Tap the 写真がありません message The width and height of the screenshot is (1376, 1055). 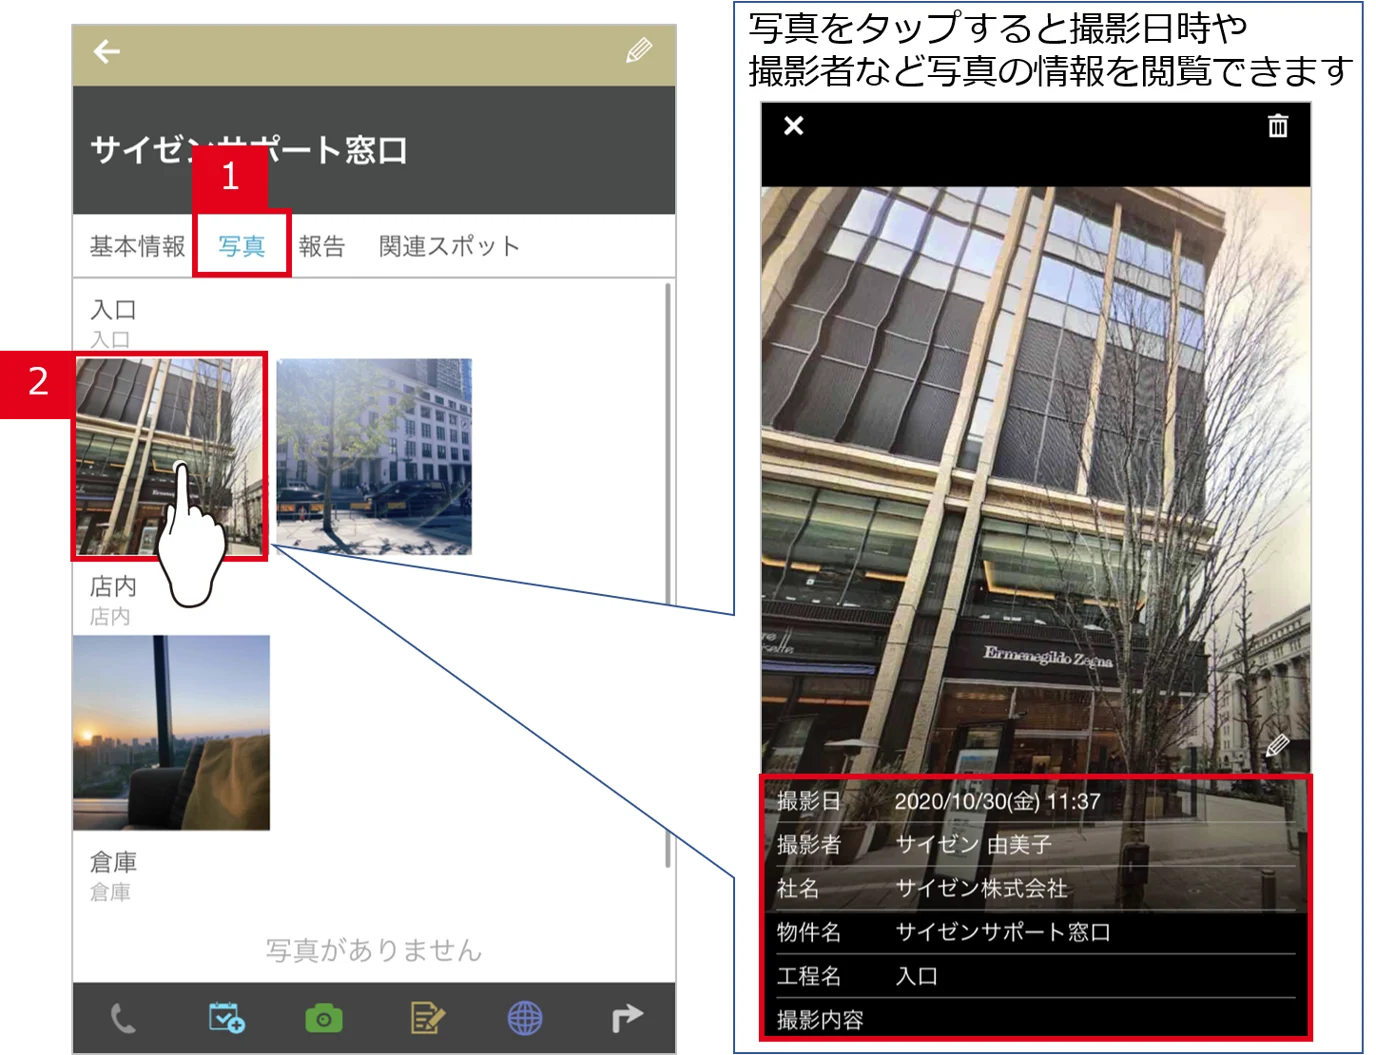[x=374, y=950]
